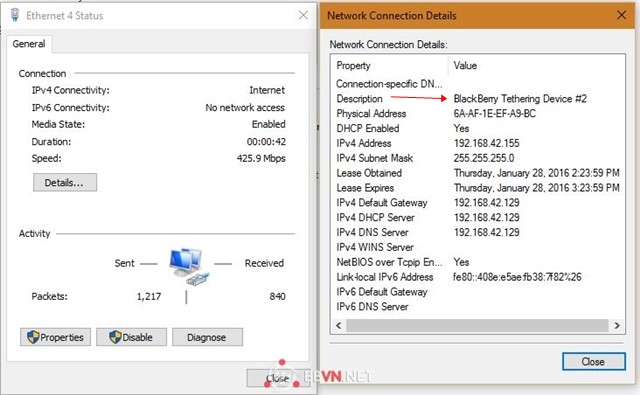Click Close button in Ethernet 4 Status window
640x395 pixels.
[278, 378]
